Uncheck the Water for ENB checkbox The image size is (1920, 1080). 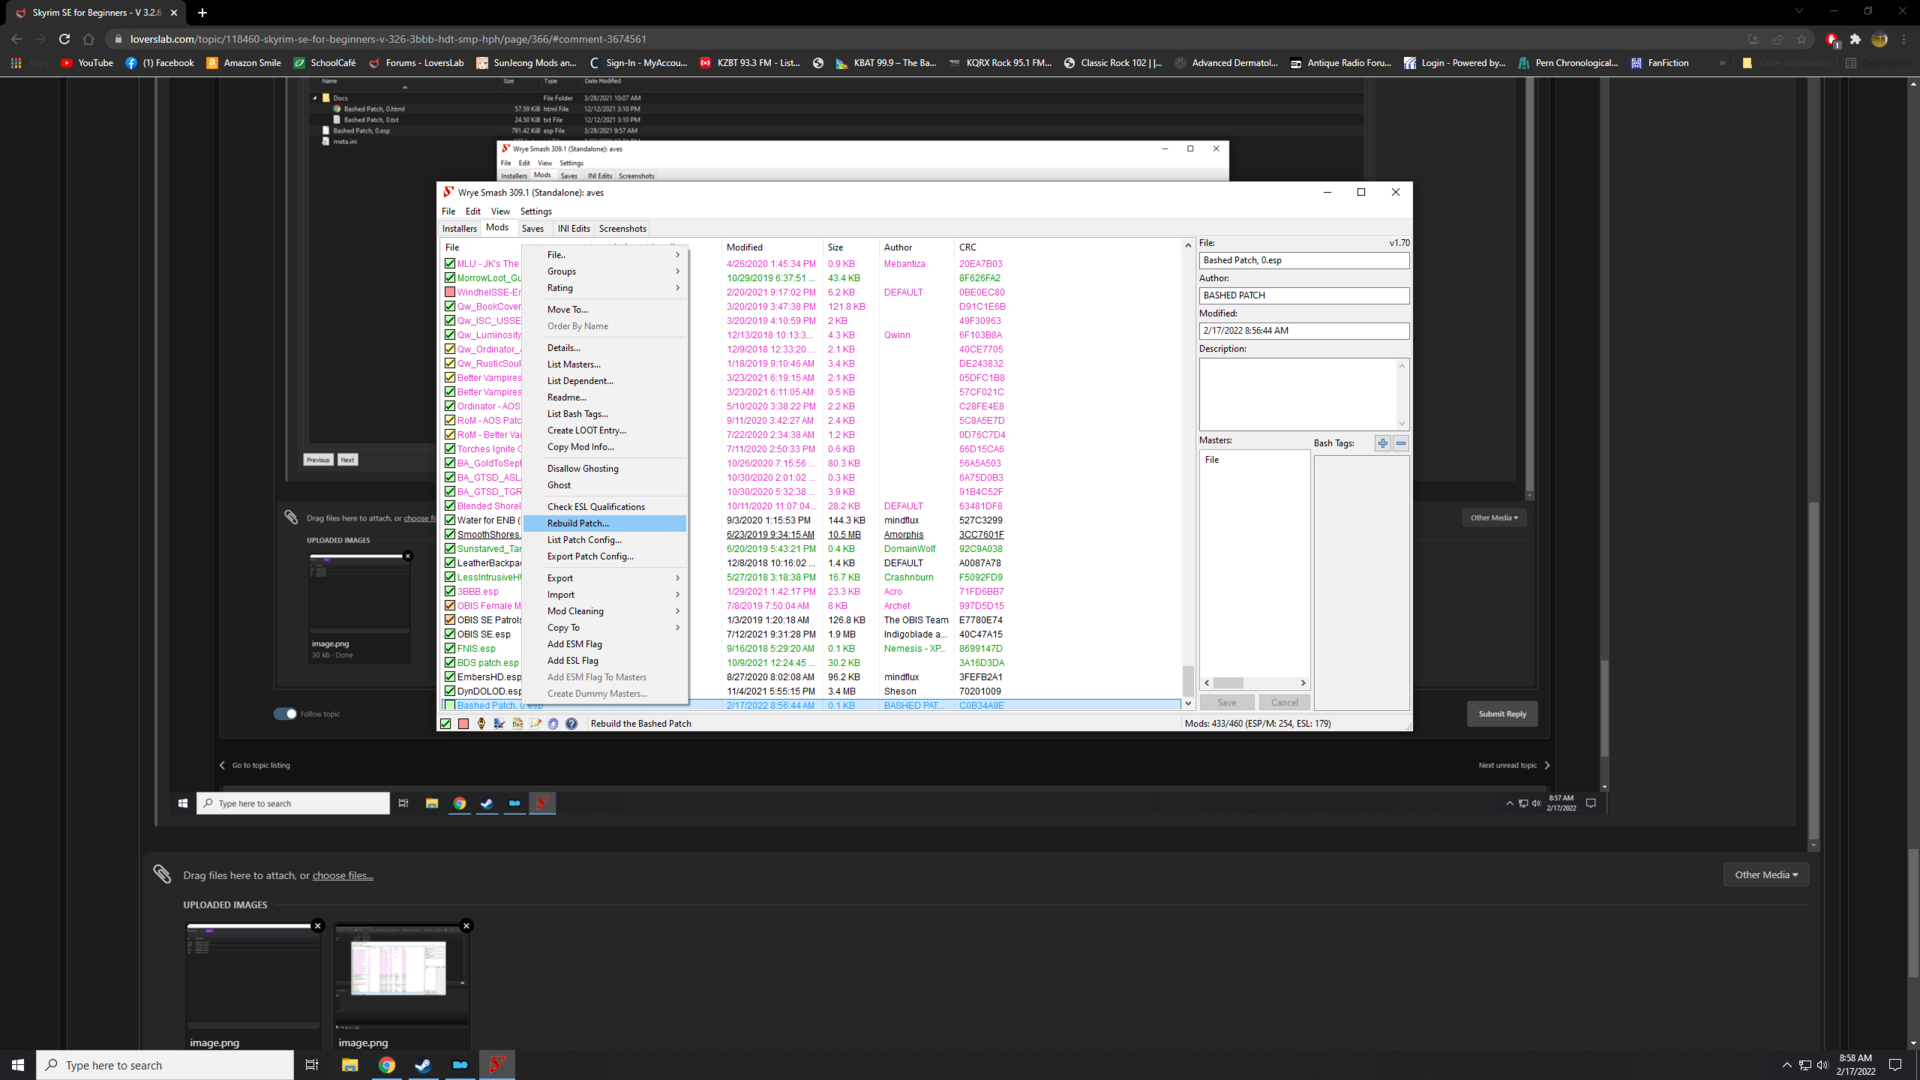click(450, 520)
